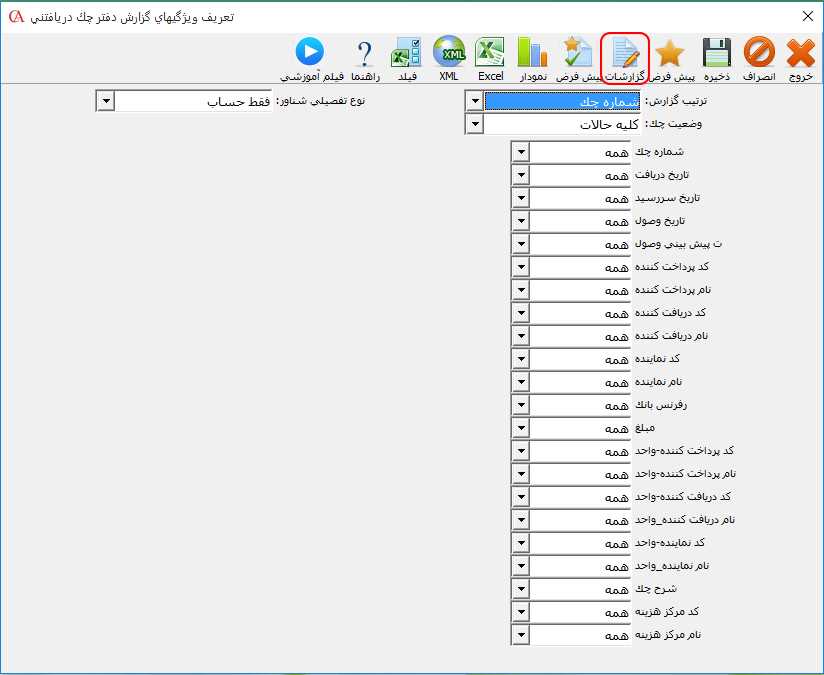Select the پیش فرض star icon
Image resolution: width=824 pixels, height=675 pixels.
tap(670, 52)
